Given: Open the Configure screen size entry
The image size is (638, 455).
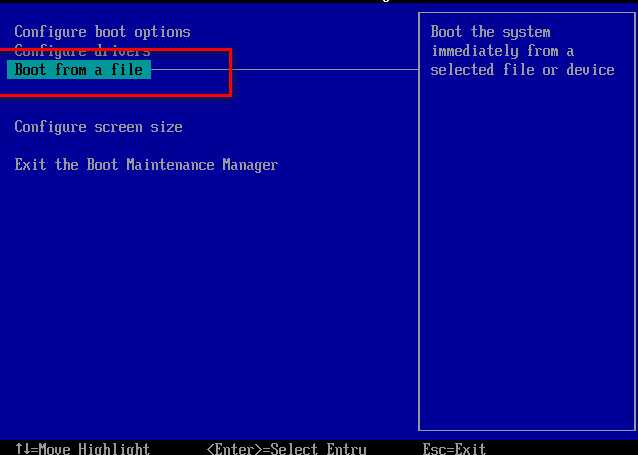Looking at the screenshot, I should [x=98, y=127].
